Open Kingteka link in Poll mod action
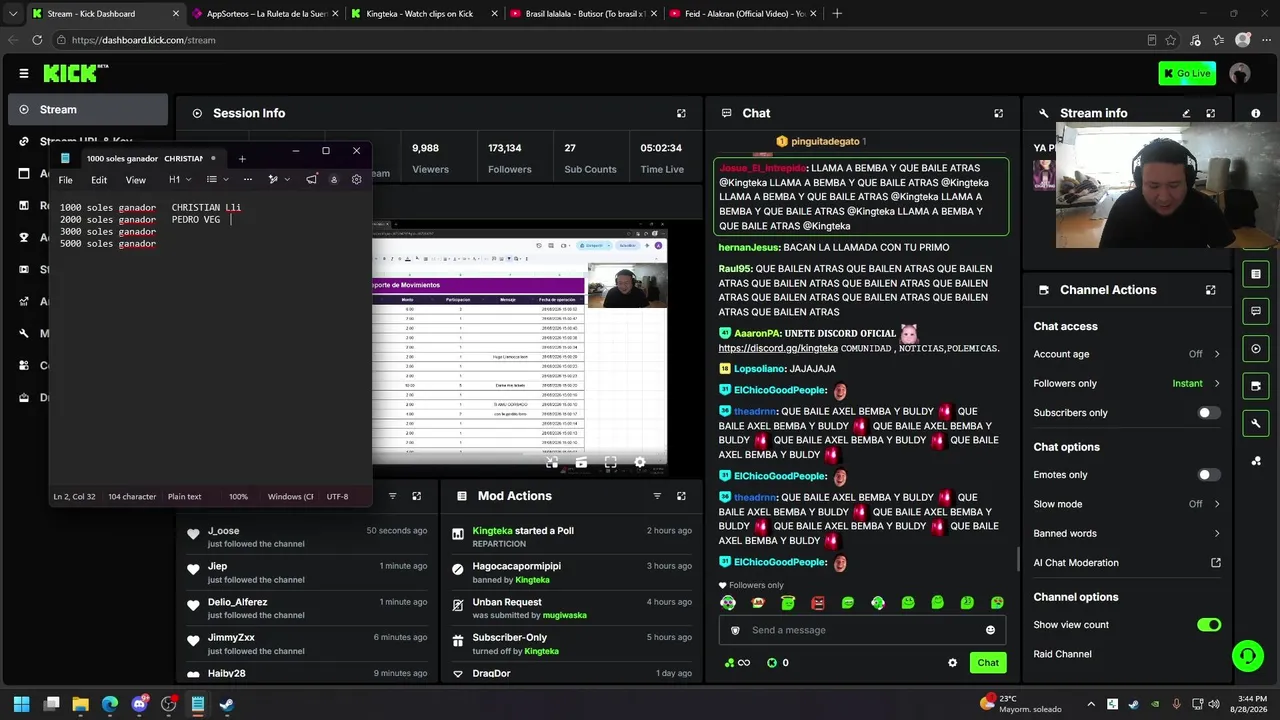 click(x=492, y=531)
